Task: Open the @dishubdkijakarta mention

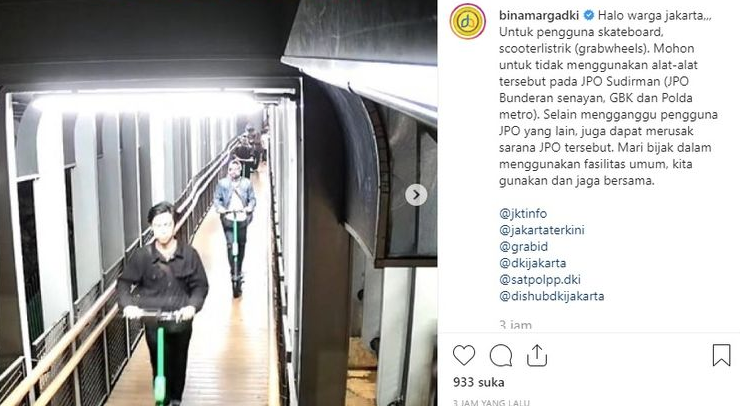Action: pyautogui.click(x=552, y=296)
